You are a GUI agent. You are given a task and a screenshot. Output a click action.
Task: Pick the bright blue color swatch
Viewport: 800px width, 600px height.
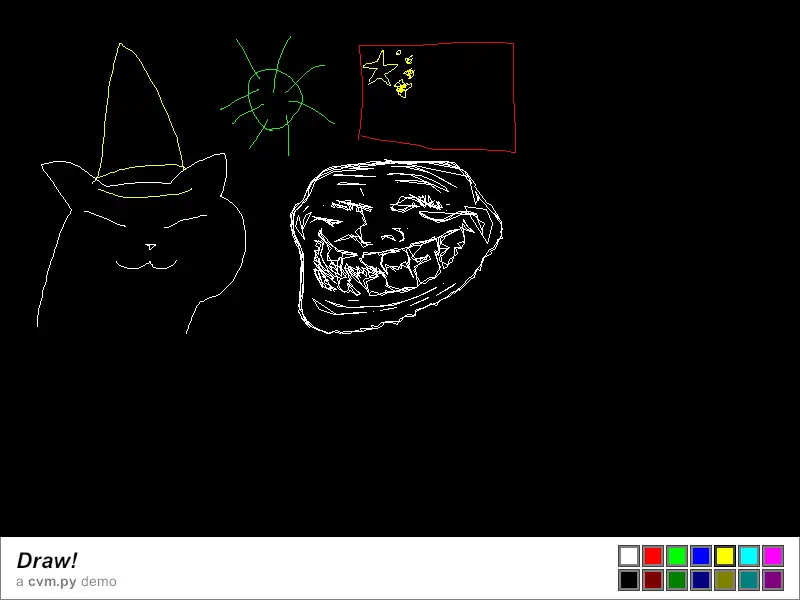pyautogui.click(x=701, y=556)
